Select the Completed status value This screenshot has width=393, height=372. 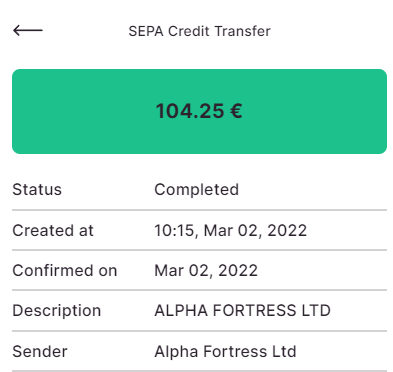(x=196, y=190)
